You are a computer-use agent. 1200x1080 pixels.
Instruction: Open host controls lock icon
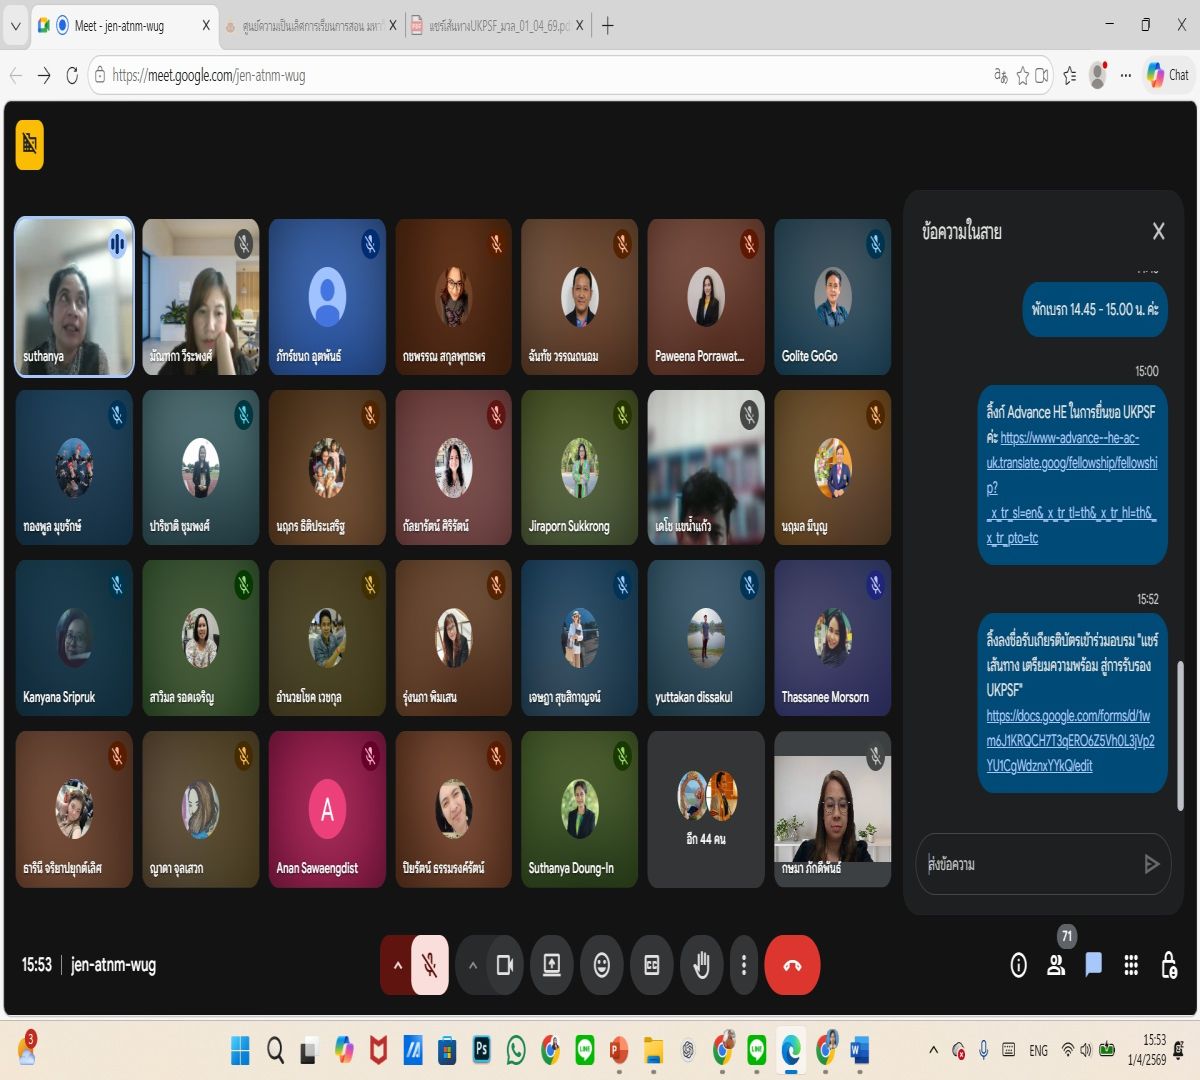click(1168, 965)
